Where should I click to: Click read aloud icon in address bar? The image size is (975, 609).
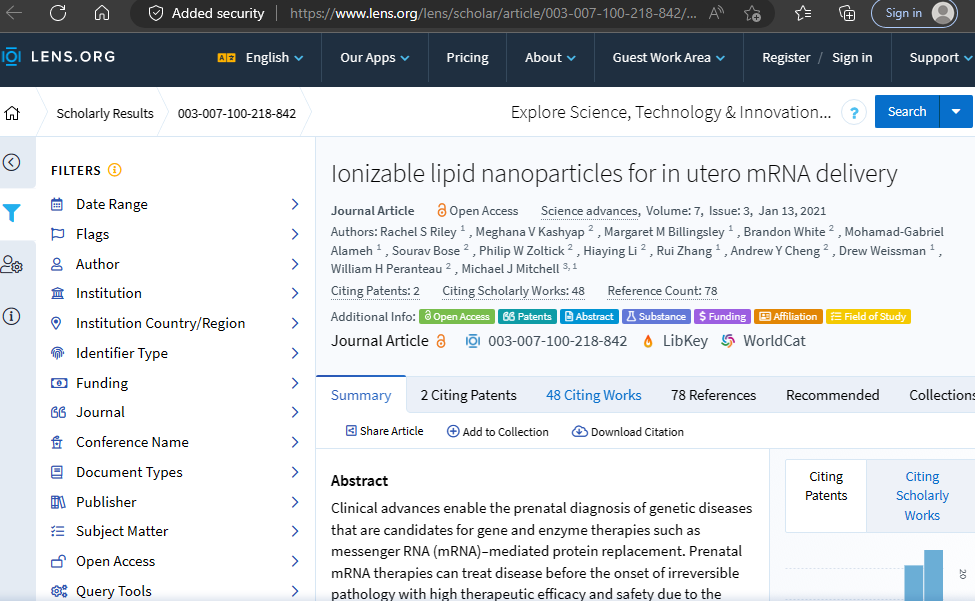click(716, 13)
